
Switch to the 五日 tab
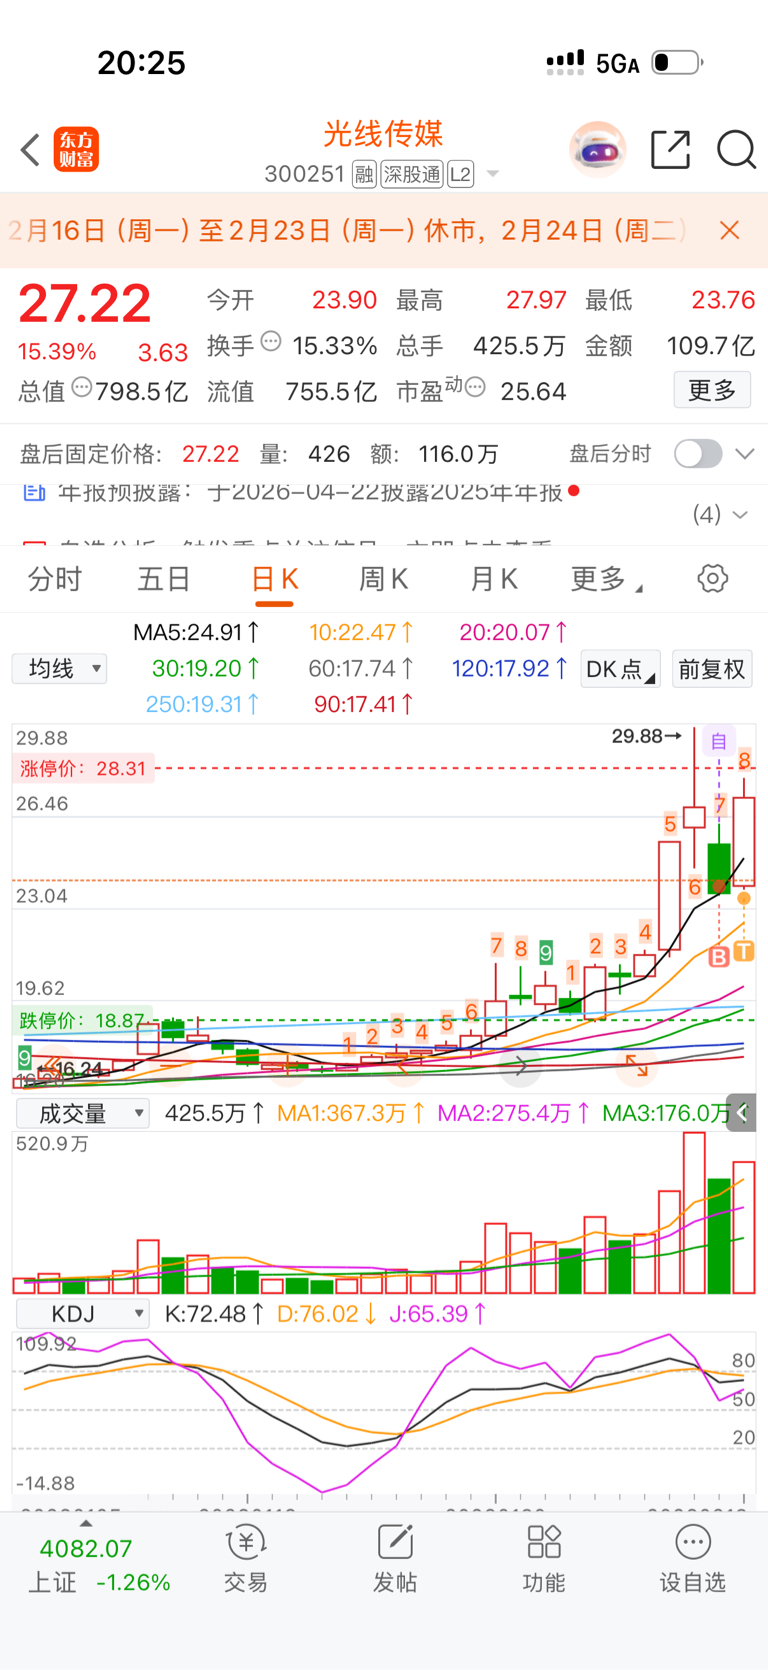point(164,579)
